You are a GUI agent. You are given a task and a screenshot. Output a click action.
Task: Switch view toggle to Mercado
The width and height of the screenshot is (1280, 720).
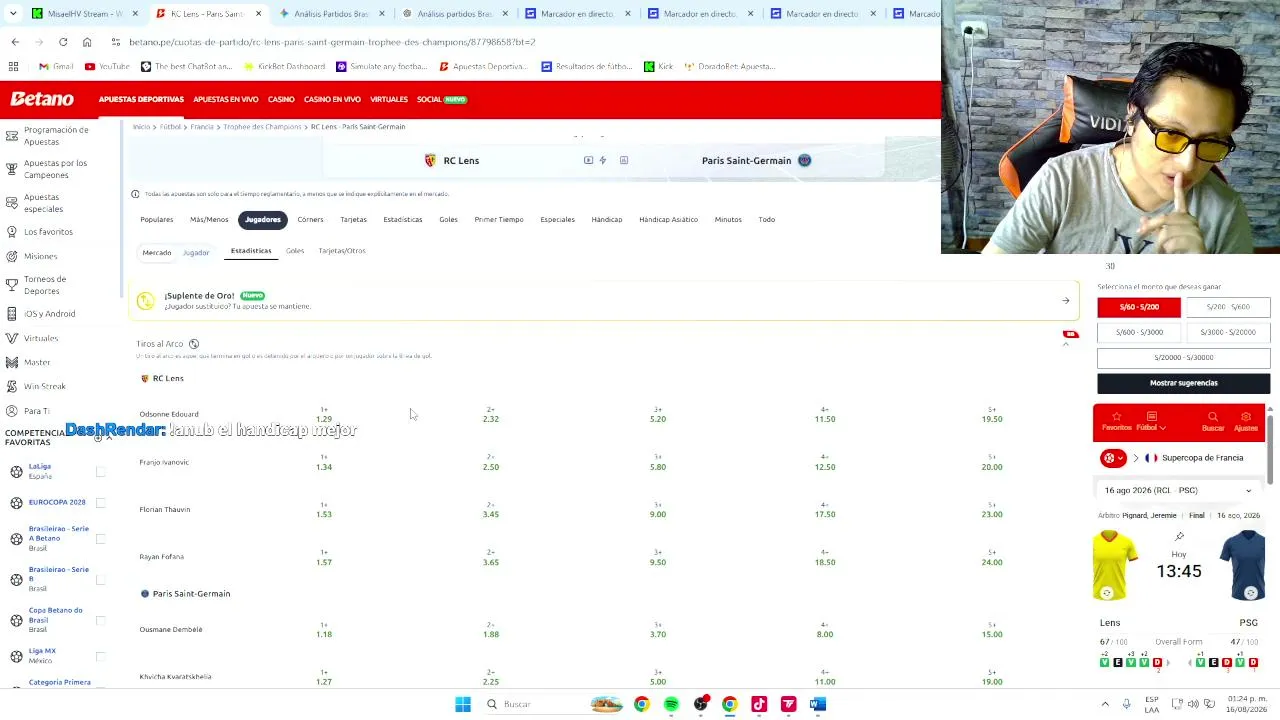pos(156,252)
